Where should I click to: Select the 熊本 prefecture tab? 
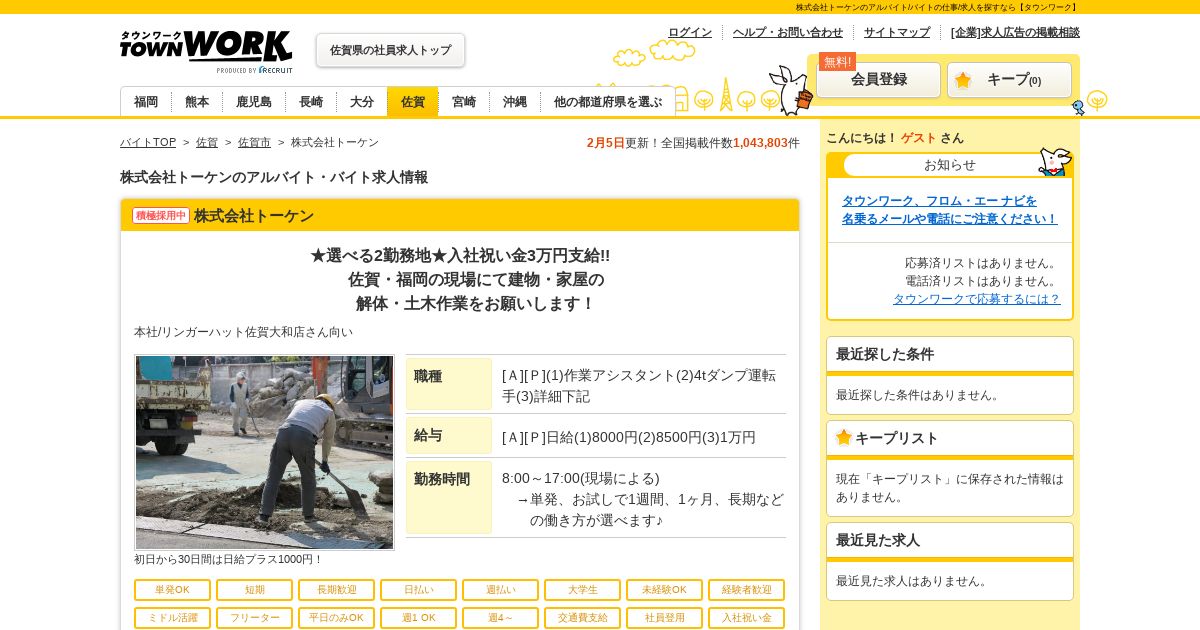[197, 102]
